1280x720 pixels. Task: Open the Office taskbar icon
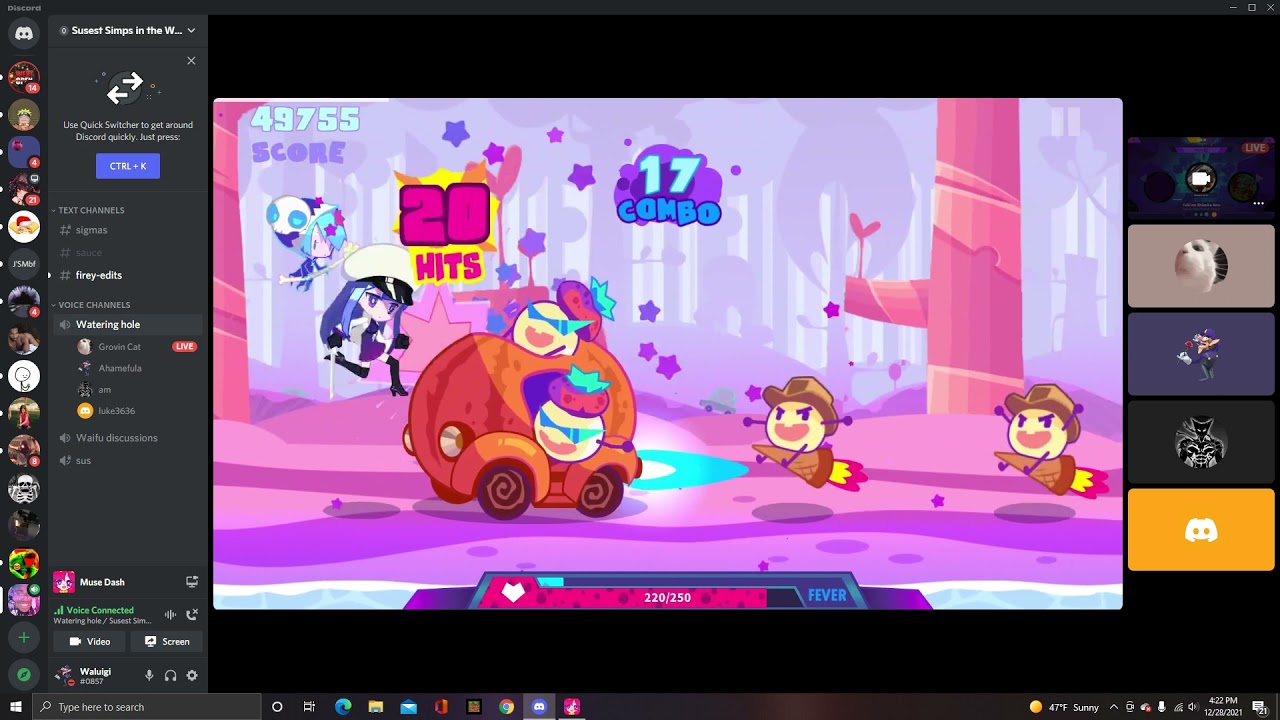coord(441,707)
